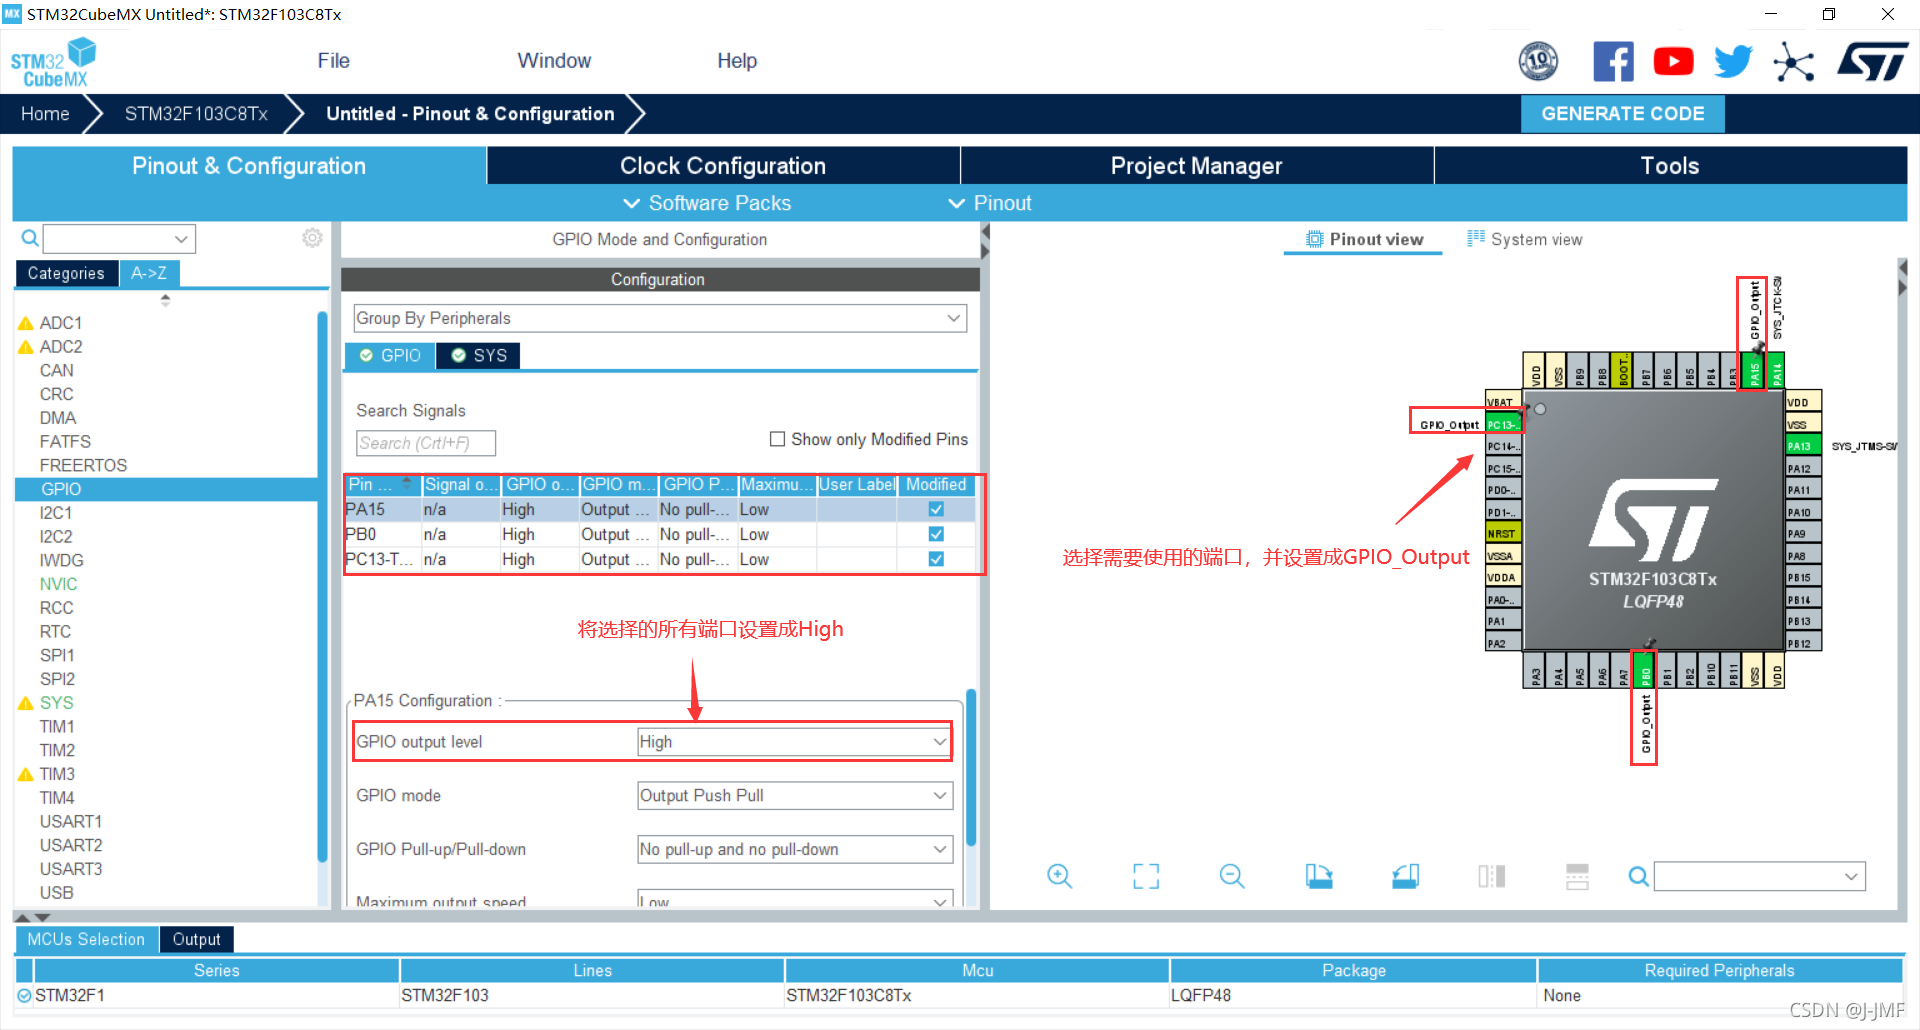The width and height of the screenshot is (1920, 1030).
Task: Open the pin search combo box
Action: [x=1760, y=877]
